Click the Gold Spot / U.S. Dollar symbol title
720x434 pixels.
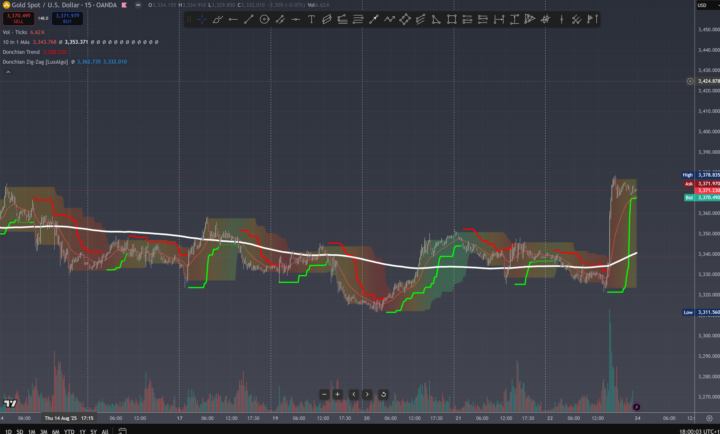[64, 5]
